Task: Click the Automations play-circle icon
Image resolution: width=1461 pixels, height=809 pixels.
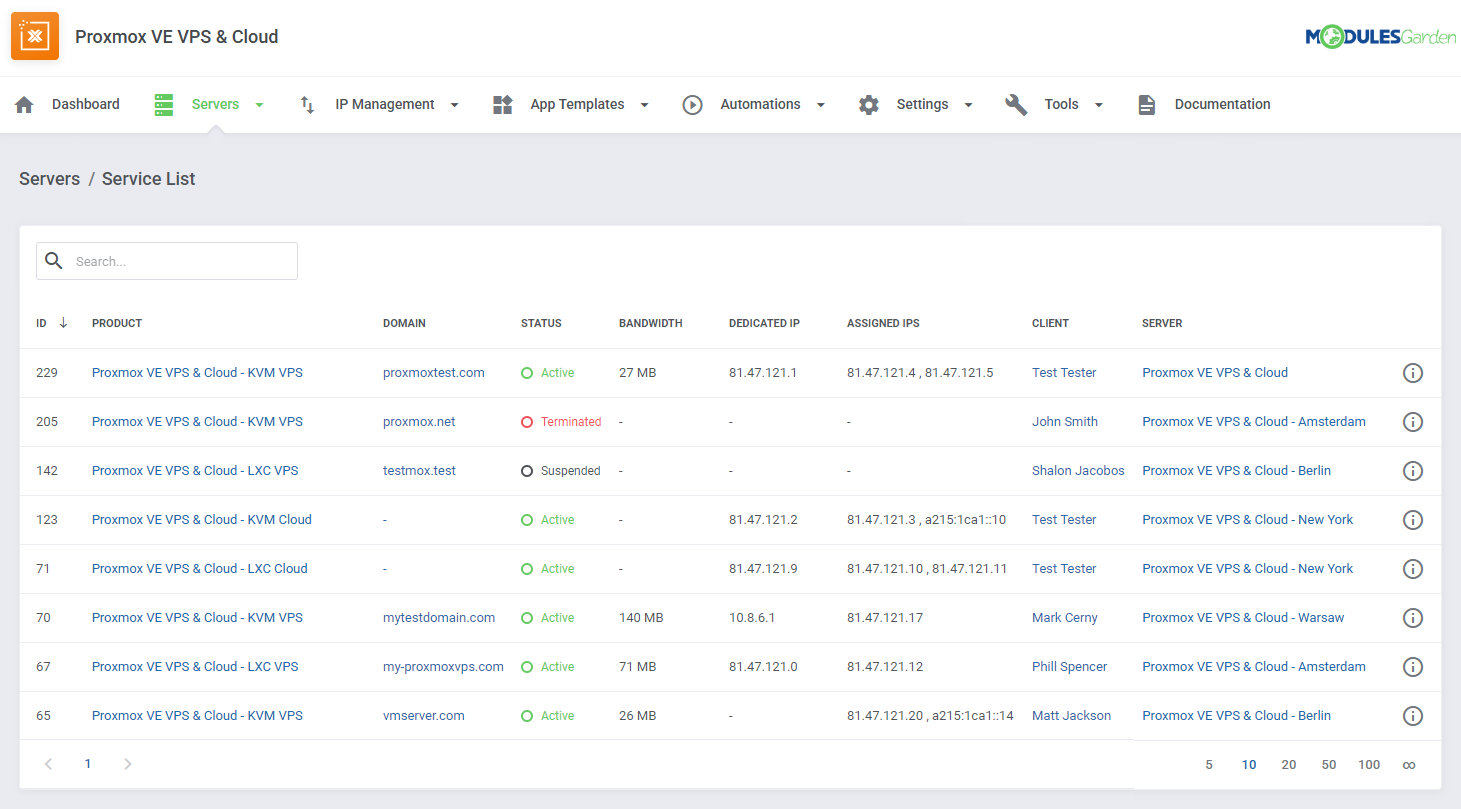Action: click(x=693, y=104)
